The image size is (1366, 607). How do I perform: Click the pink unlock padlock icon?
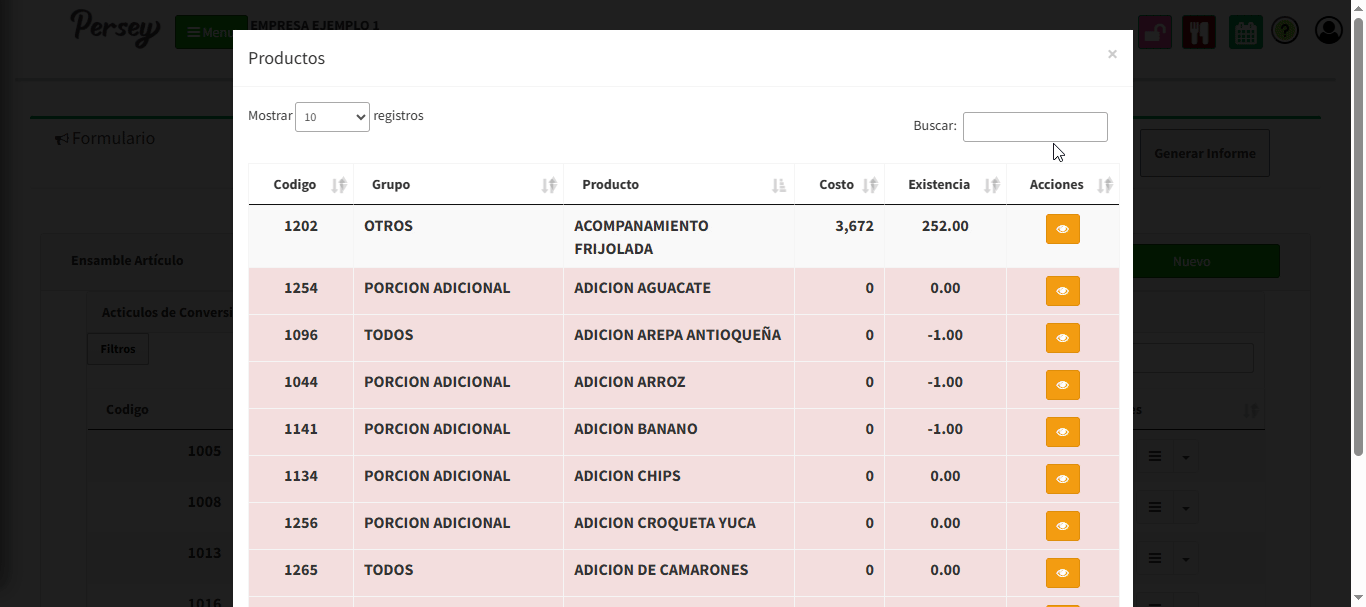(1155, 32)
